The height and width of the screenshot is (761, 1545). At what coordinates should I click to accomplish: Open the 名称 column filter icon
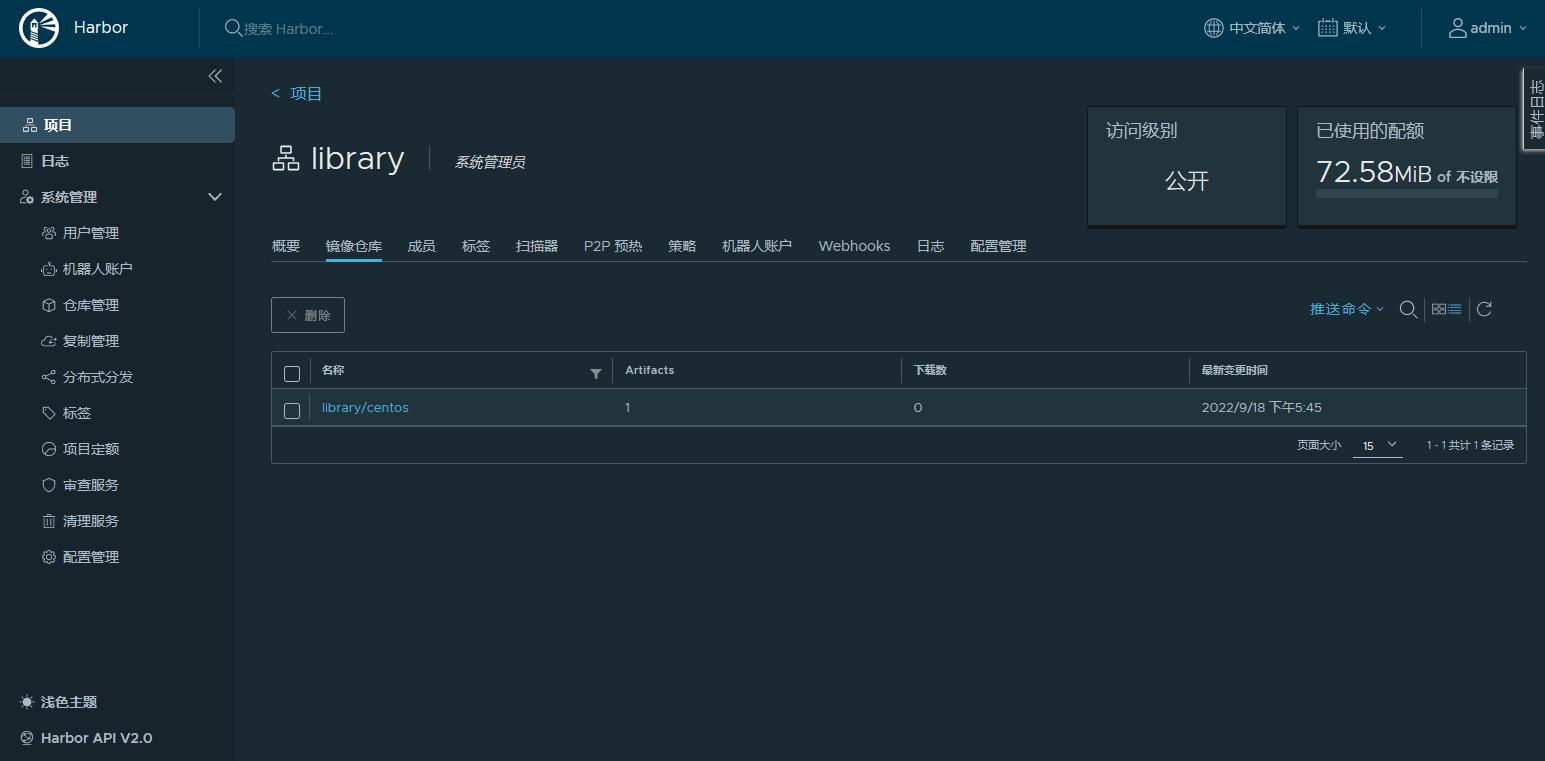tap(596, 373)
